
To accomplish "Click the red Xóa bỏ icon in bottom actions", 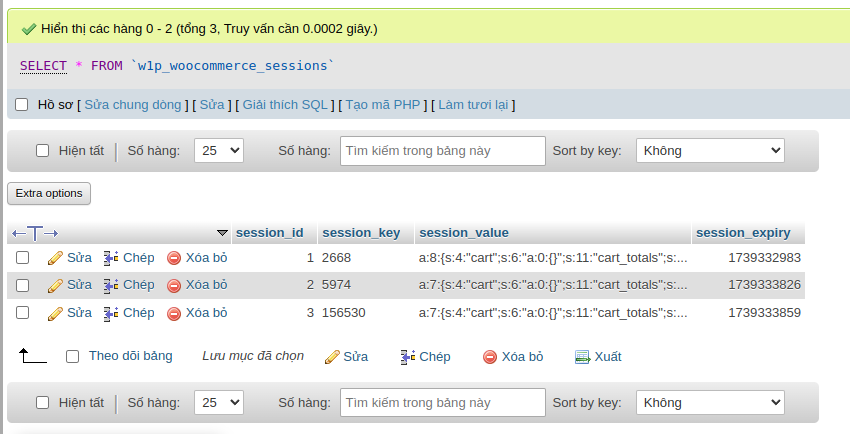I will click(x=490, y=357).
